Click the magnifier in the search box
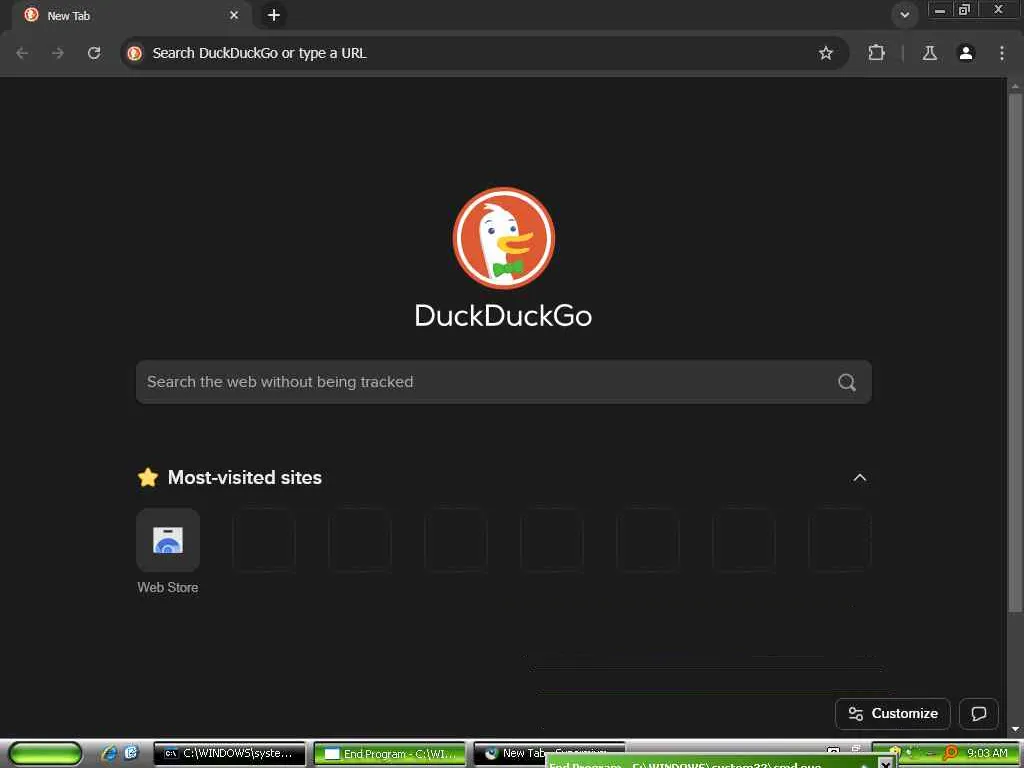The image size is (1024, 768). pyautogui.click(x=846, y=382)
